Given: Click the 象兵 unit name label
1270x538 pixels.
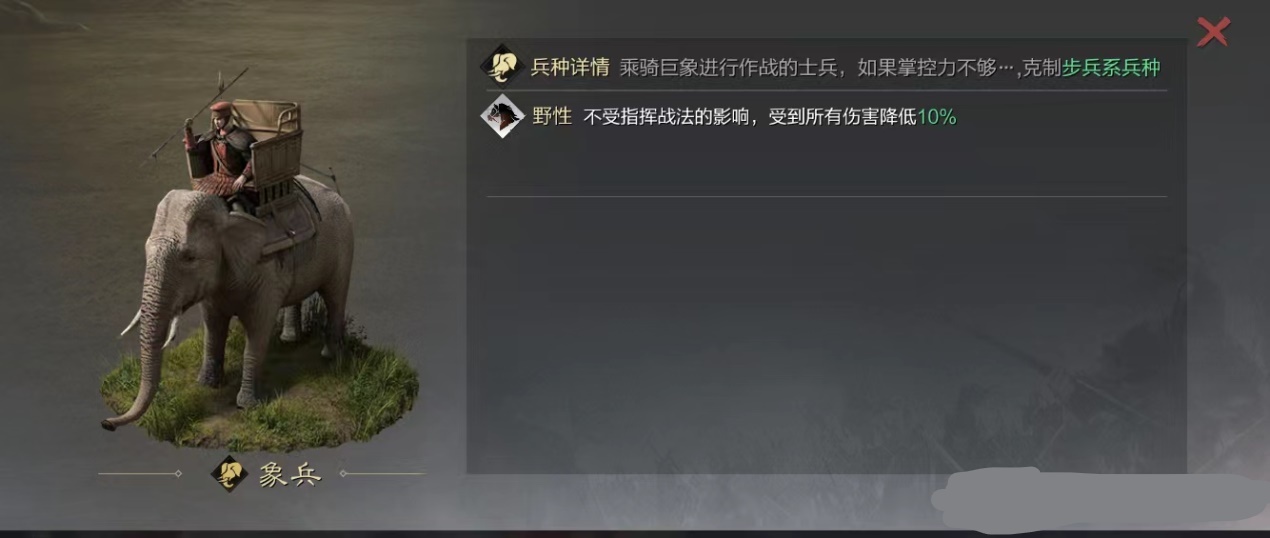Looking at the screenshot, I should coord(290,475).
